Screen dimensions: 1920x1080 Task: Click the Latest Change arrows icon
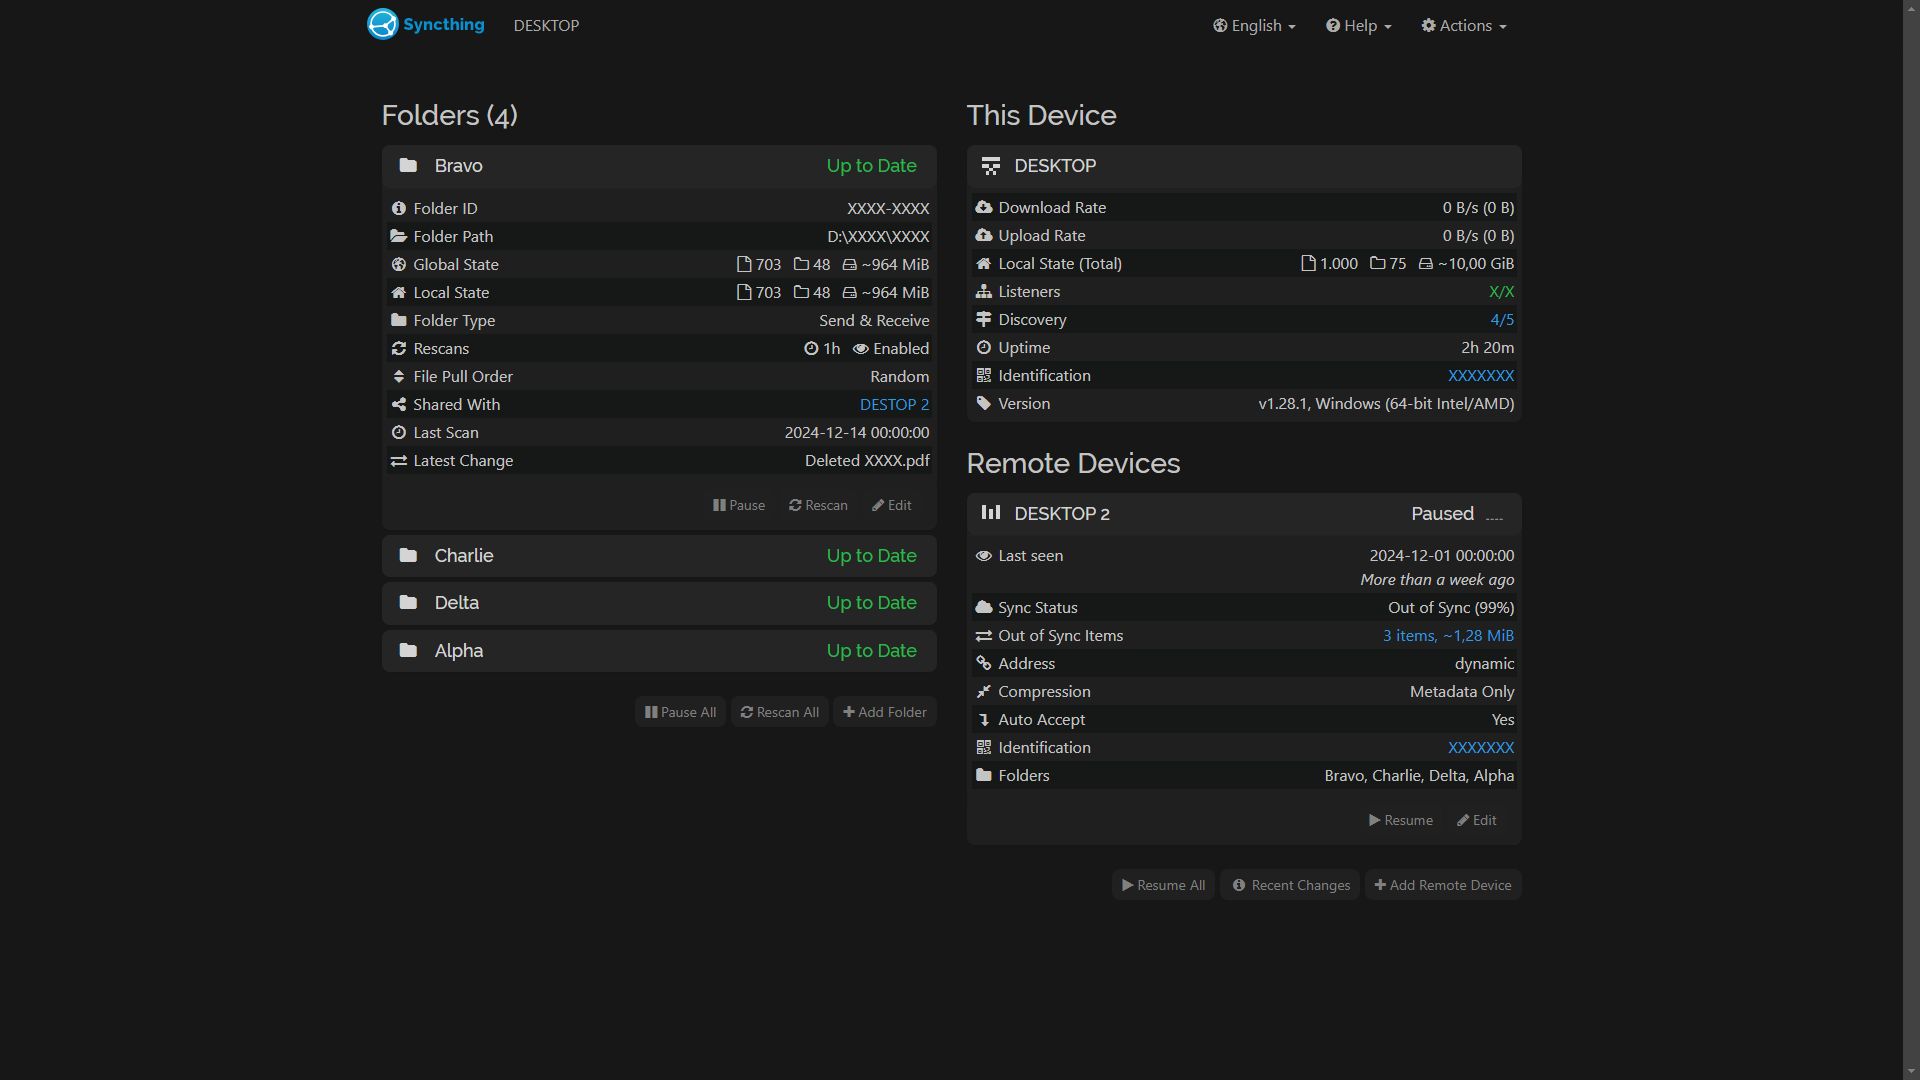pyautogui.click(x=399, y=460)
